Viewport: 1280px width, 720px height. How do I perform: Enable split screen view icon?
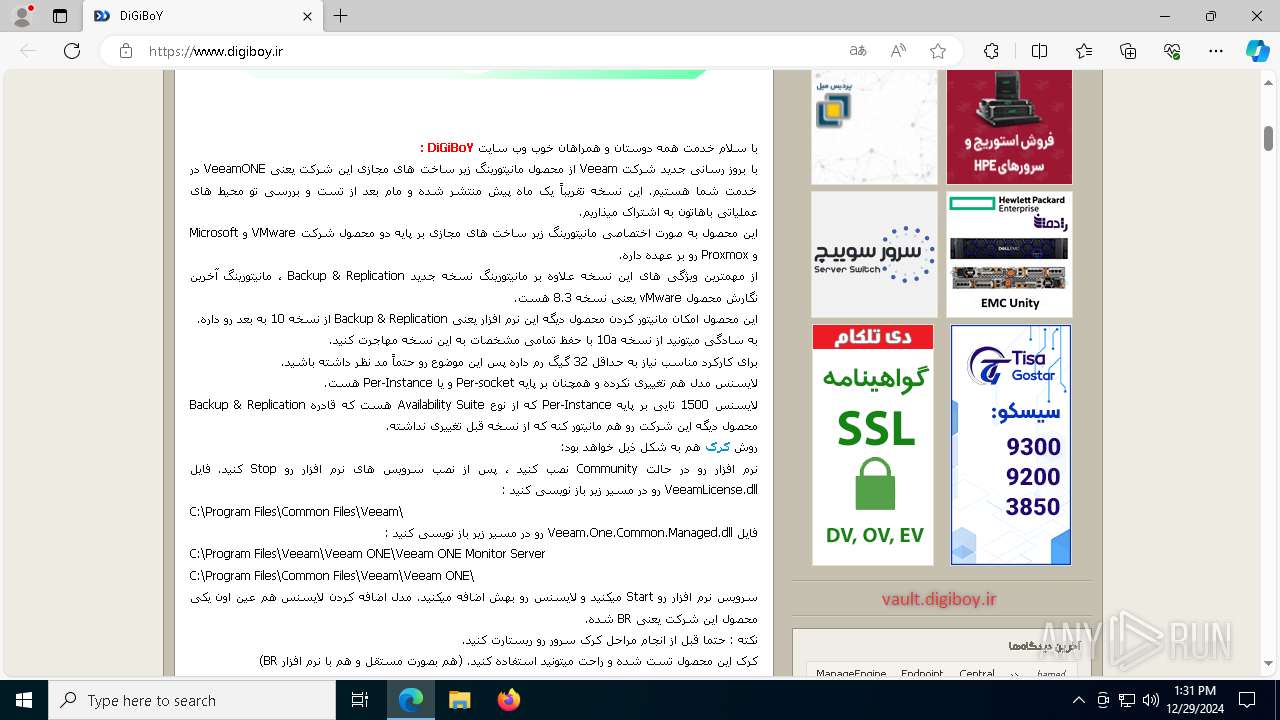[1039, 51]
